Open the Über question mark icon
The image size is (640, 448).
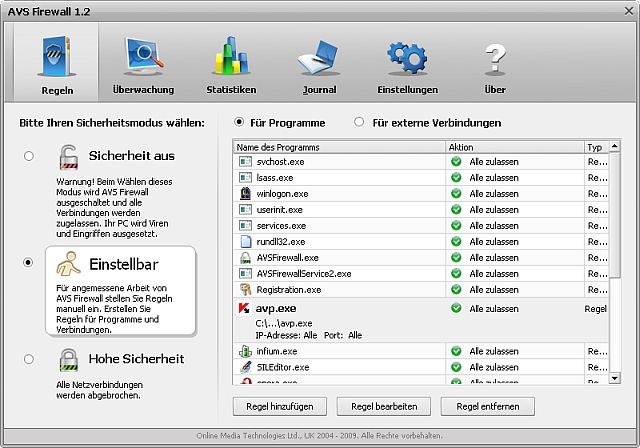495,59
